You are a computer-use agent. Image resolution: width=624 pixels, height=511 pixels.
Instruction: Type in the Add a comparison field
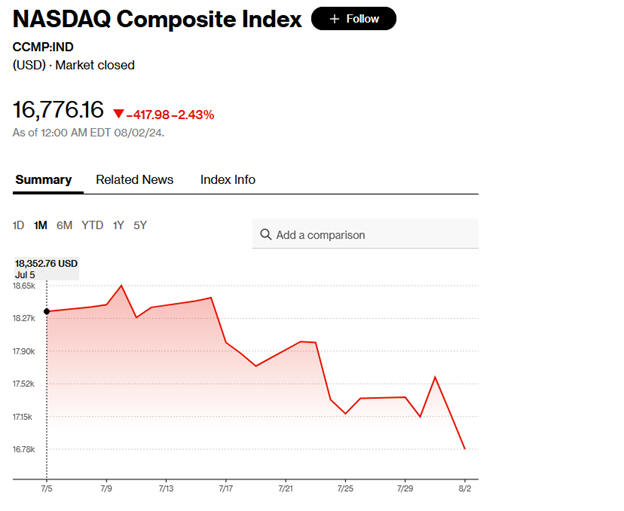tap(370, 235)
